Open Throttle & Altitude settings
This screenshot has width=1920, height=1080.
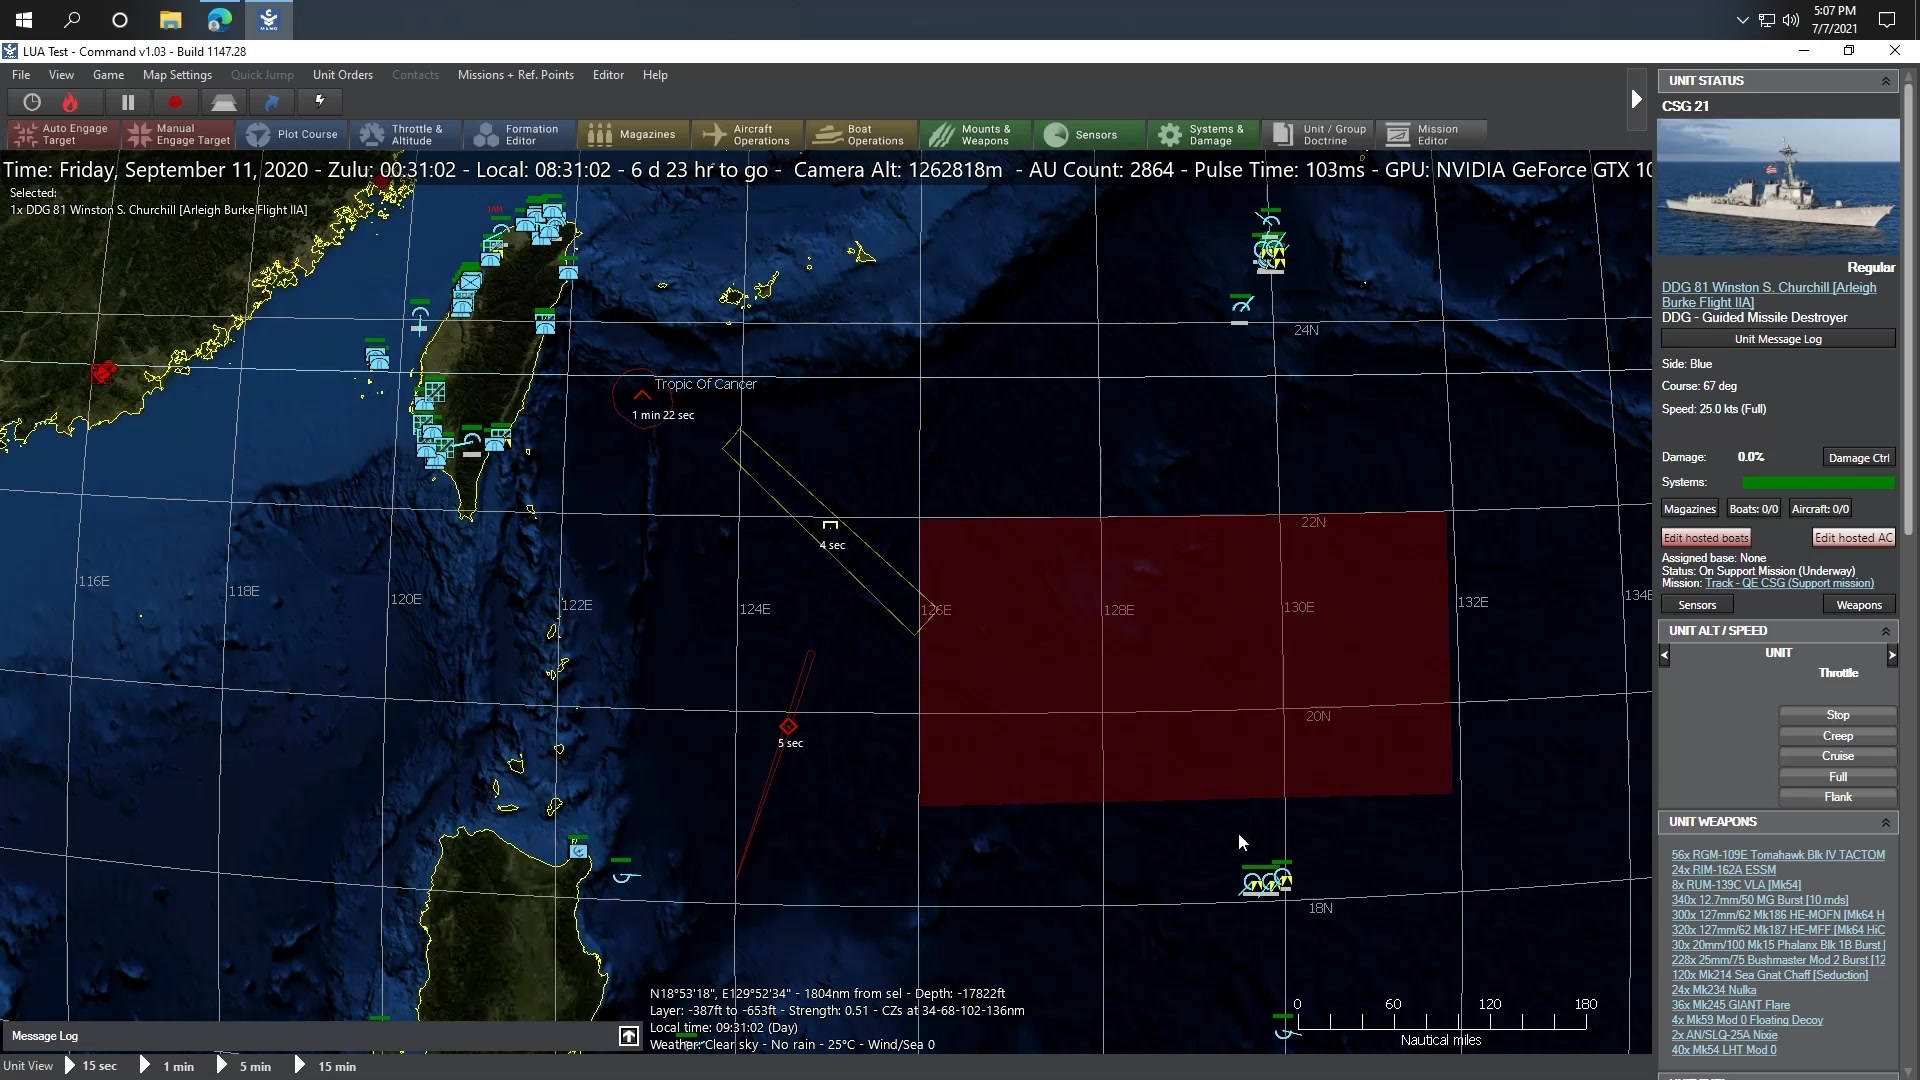tap(405, 134)
